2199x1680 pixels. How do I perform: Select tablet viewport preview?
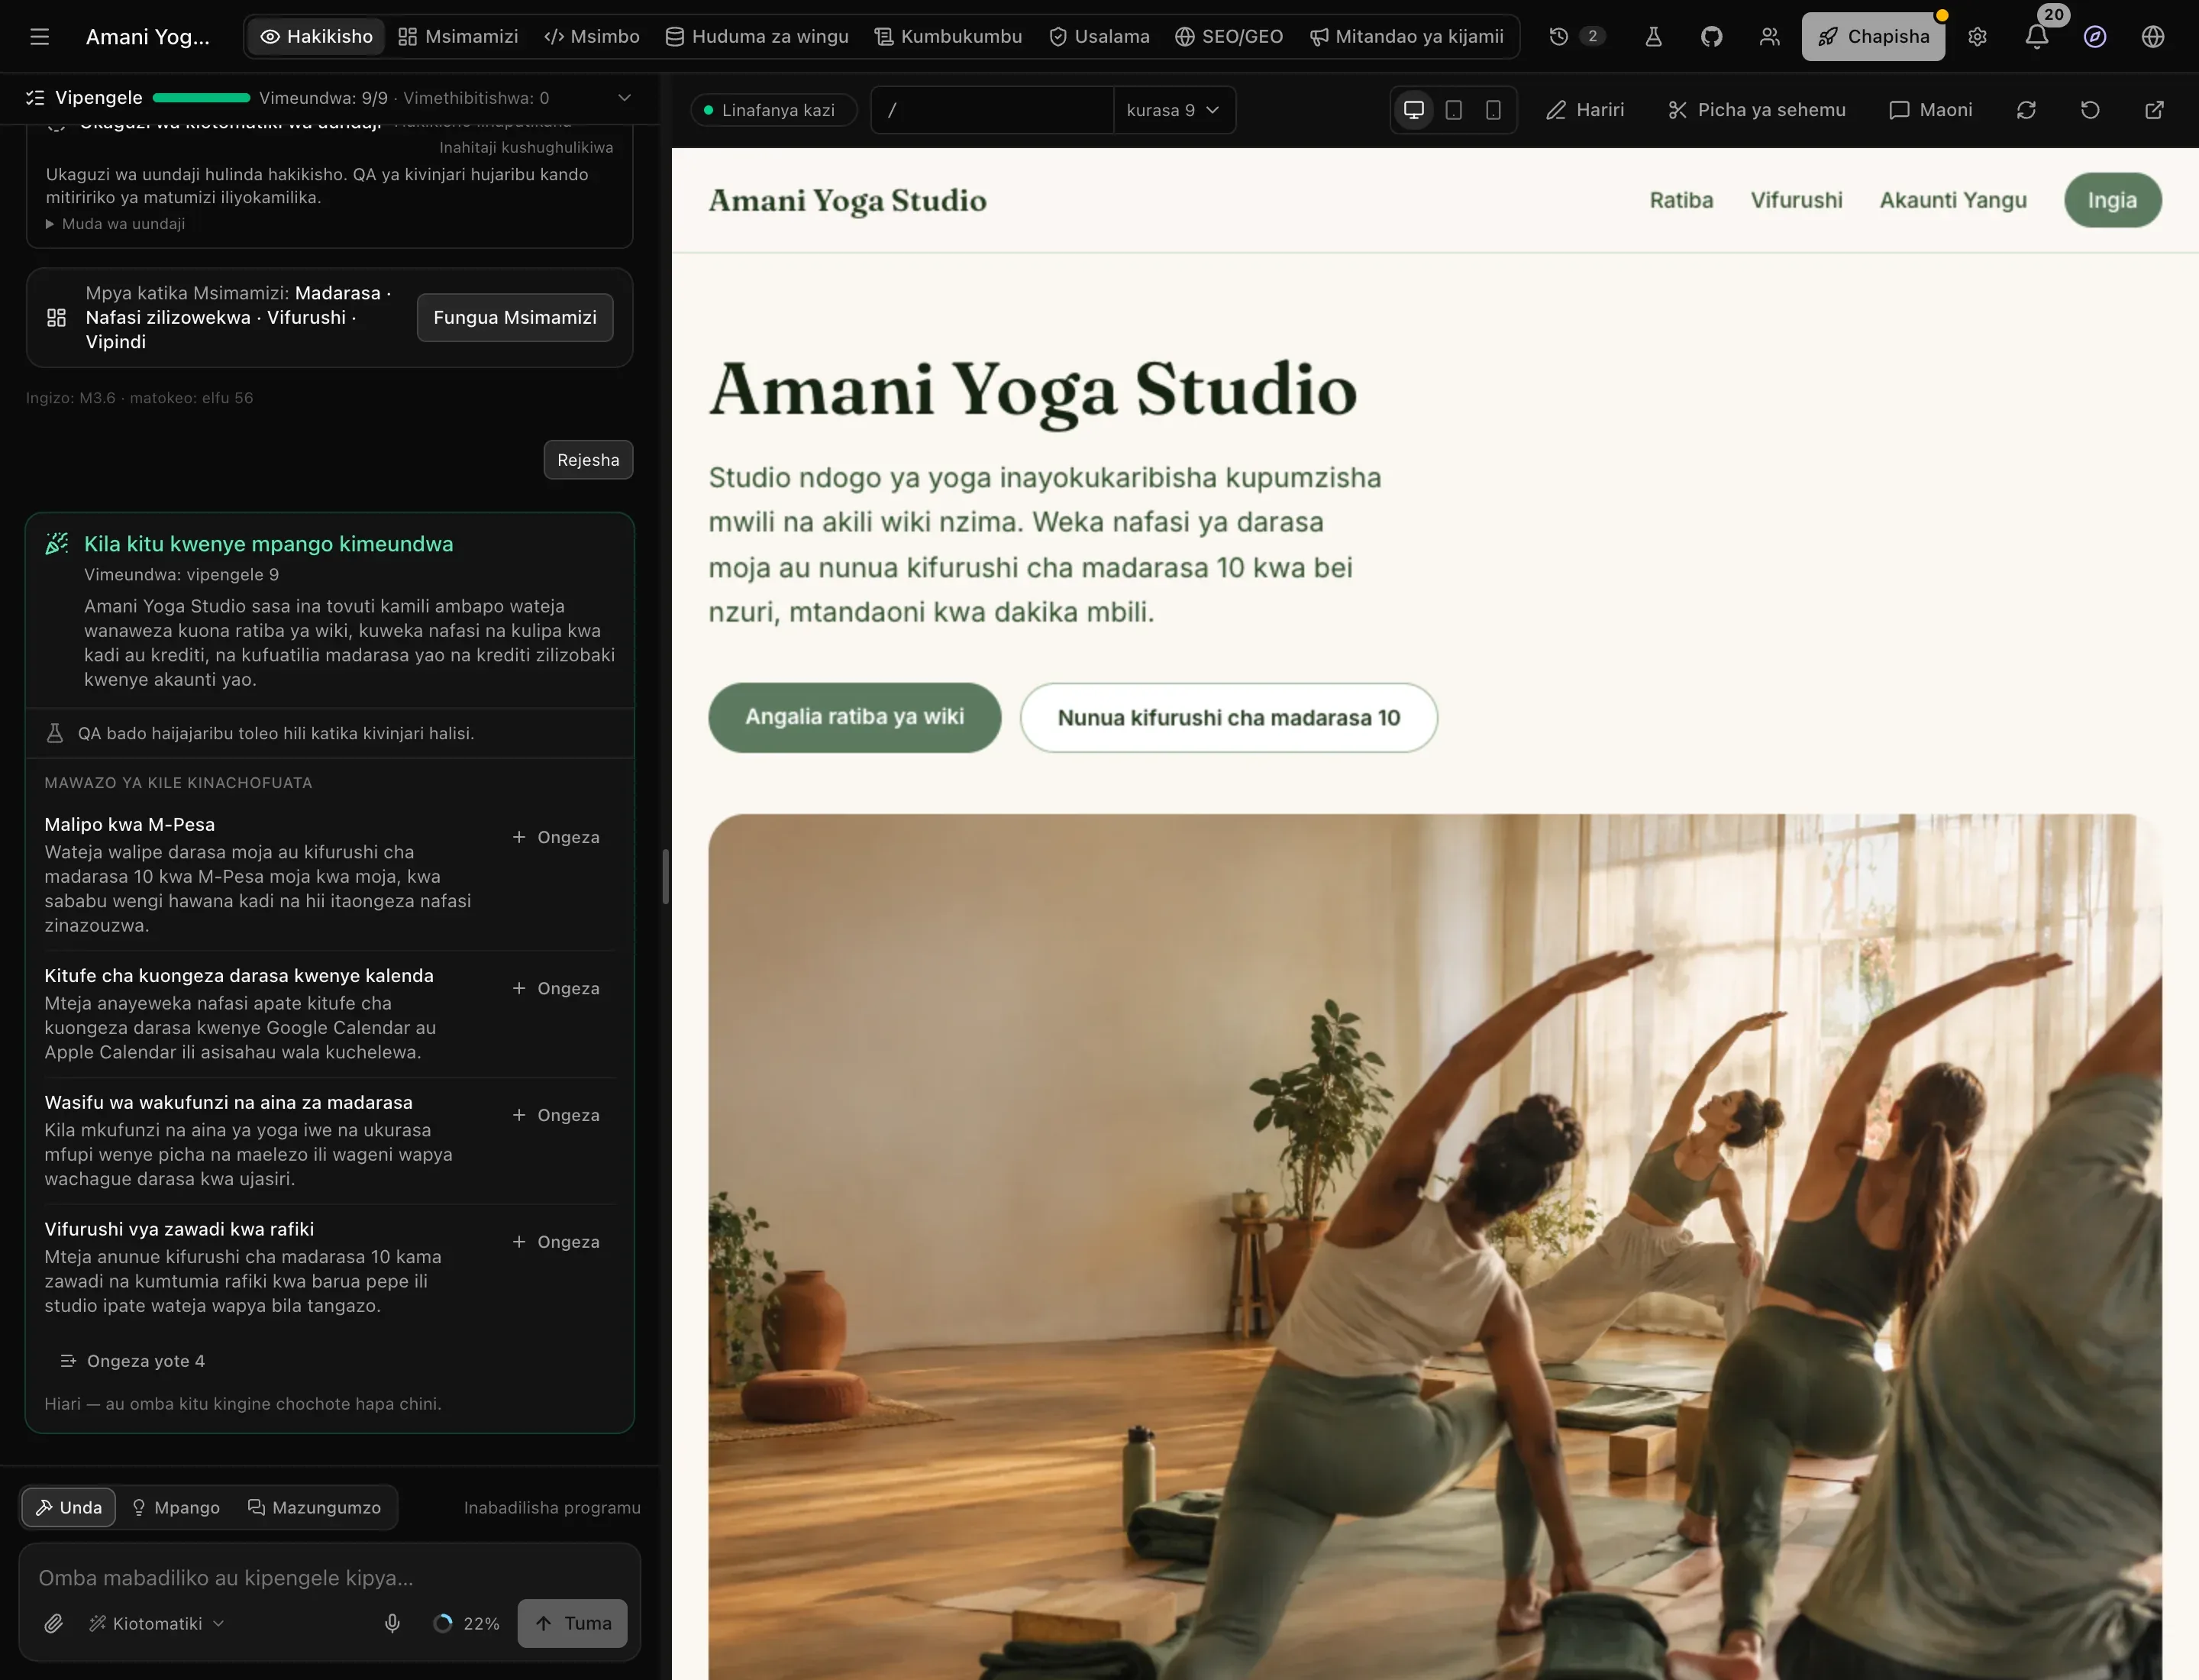1453,110
